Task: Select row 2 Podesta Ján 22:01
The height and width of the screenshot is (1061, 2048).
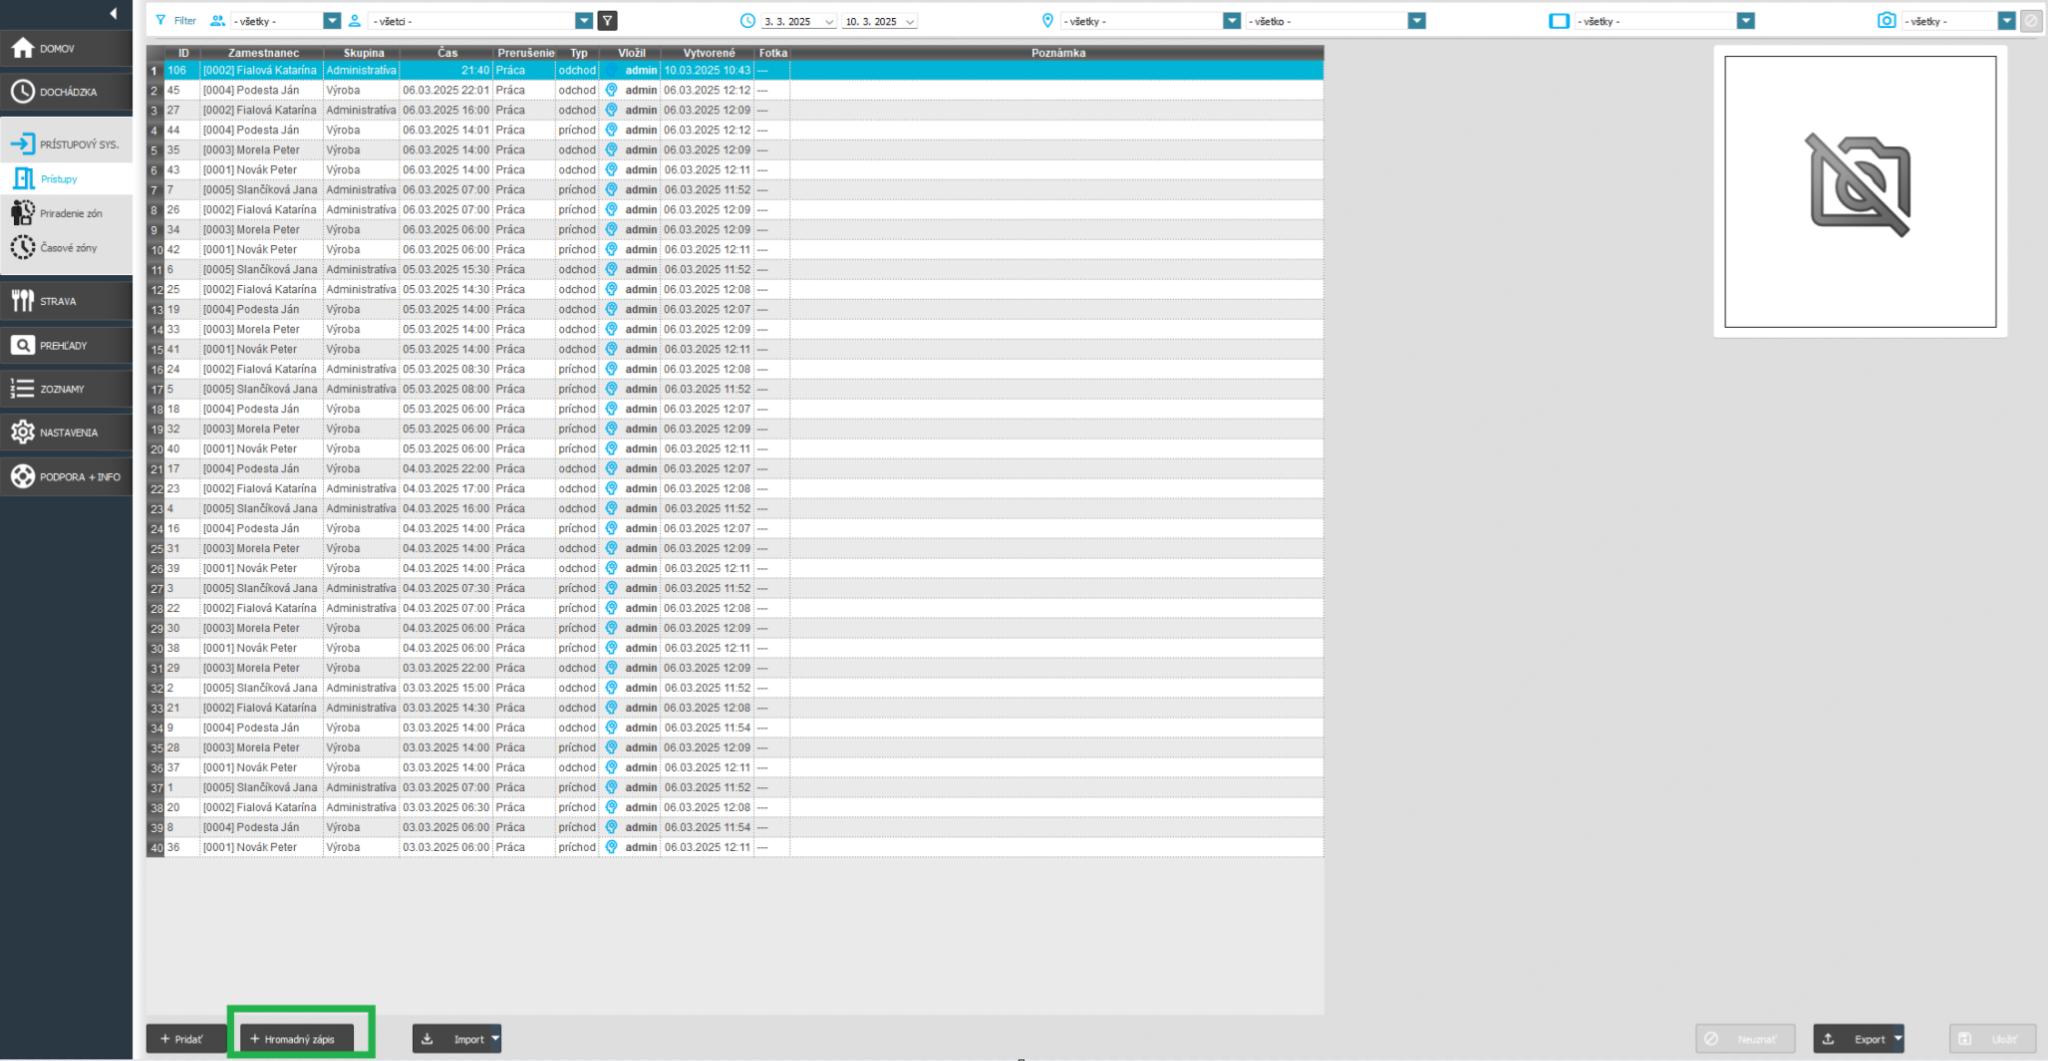Action: [735, 90]
